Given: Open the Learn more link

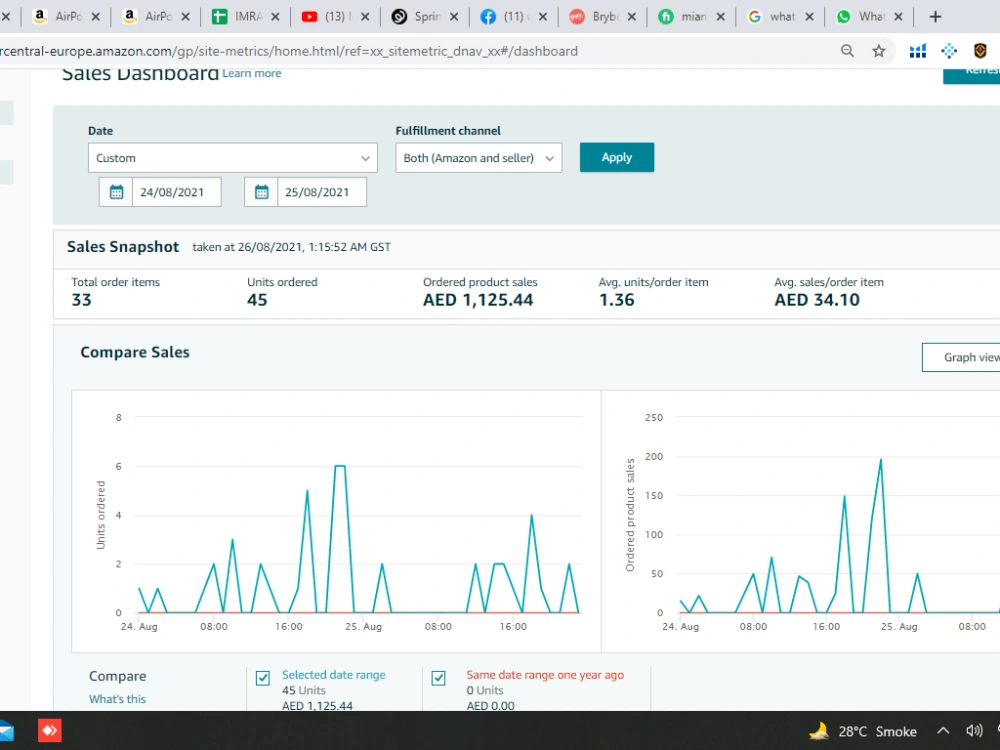Looking at the screenshot, I should (252, 73).
